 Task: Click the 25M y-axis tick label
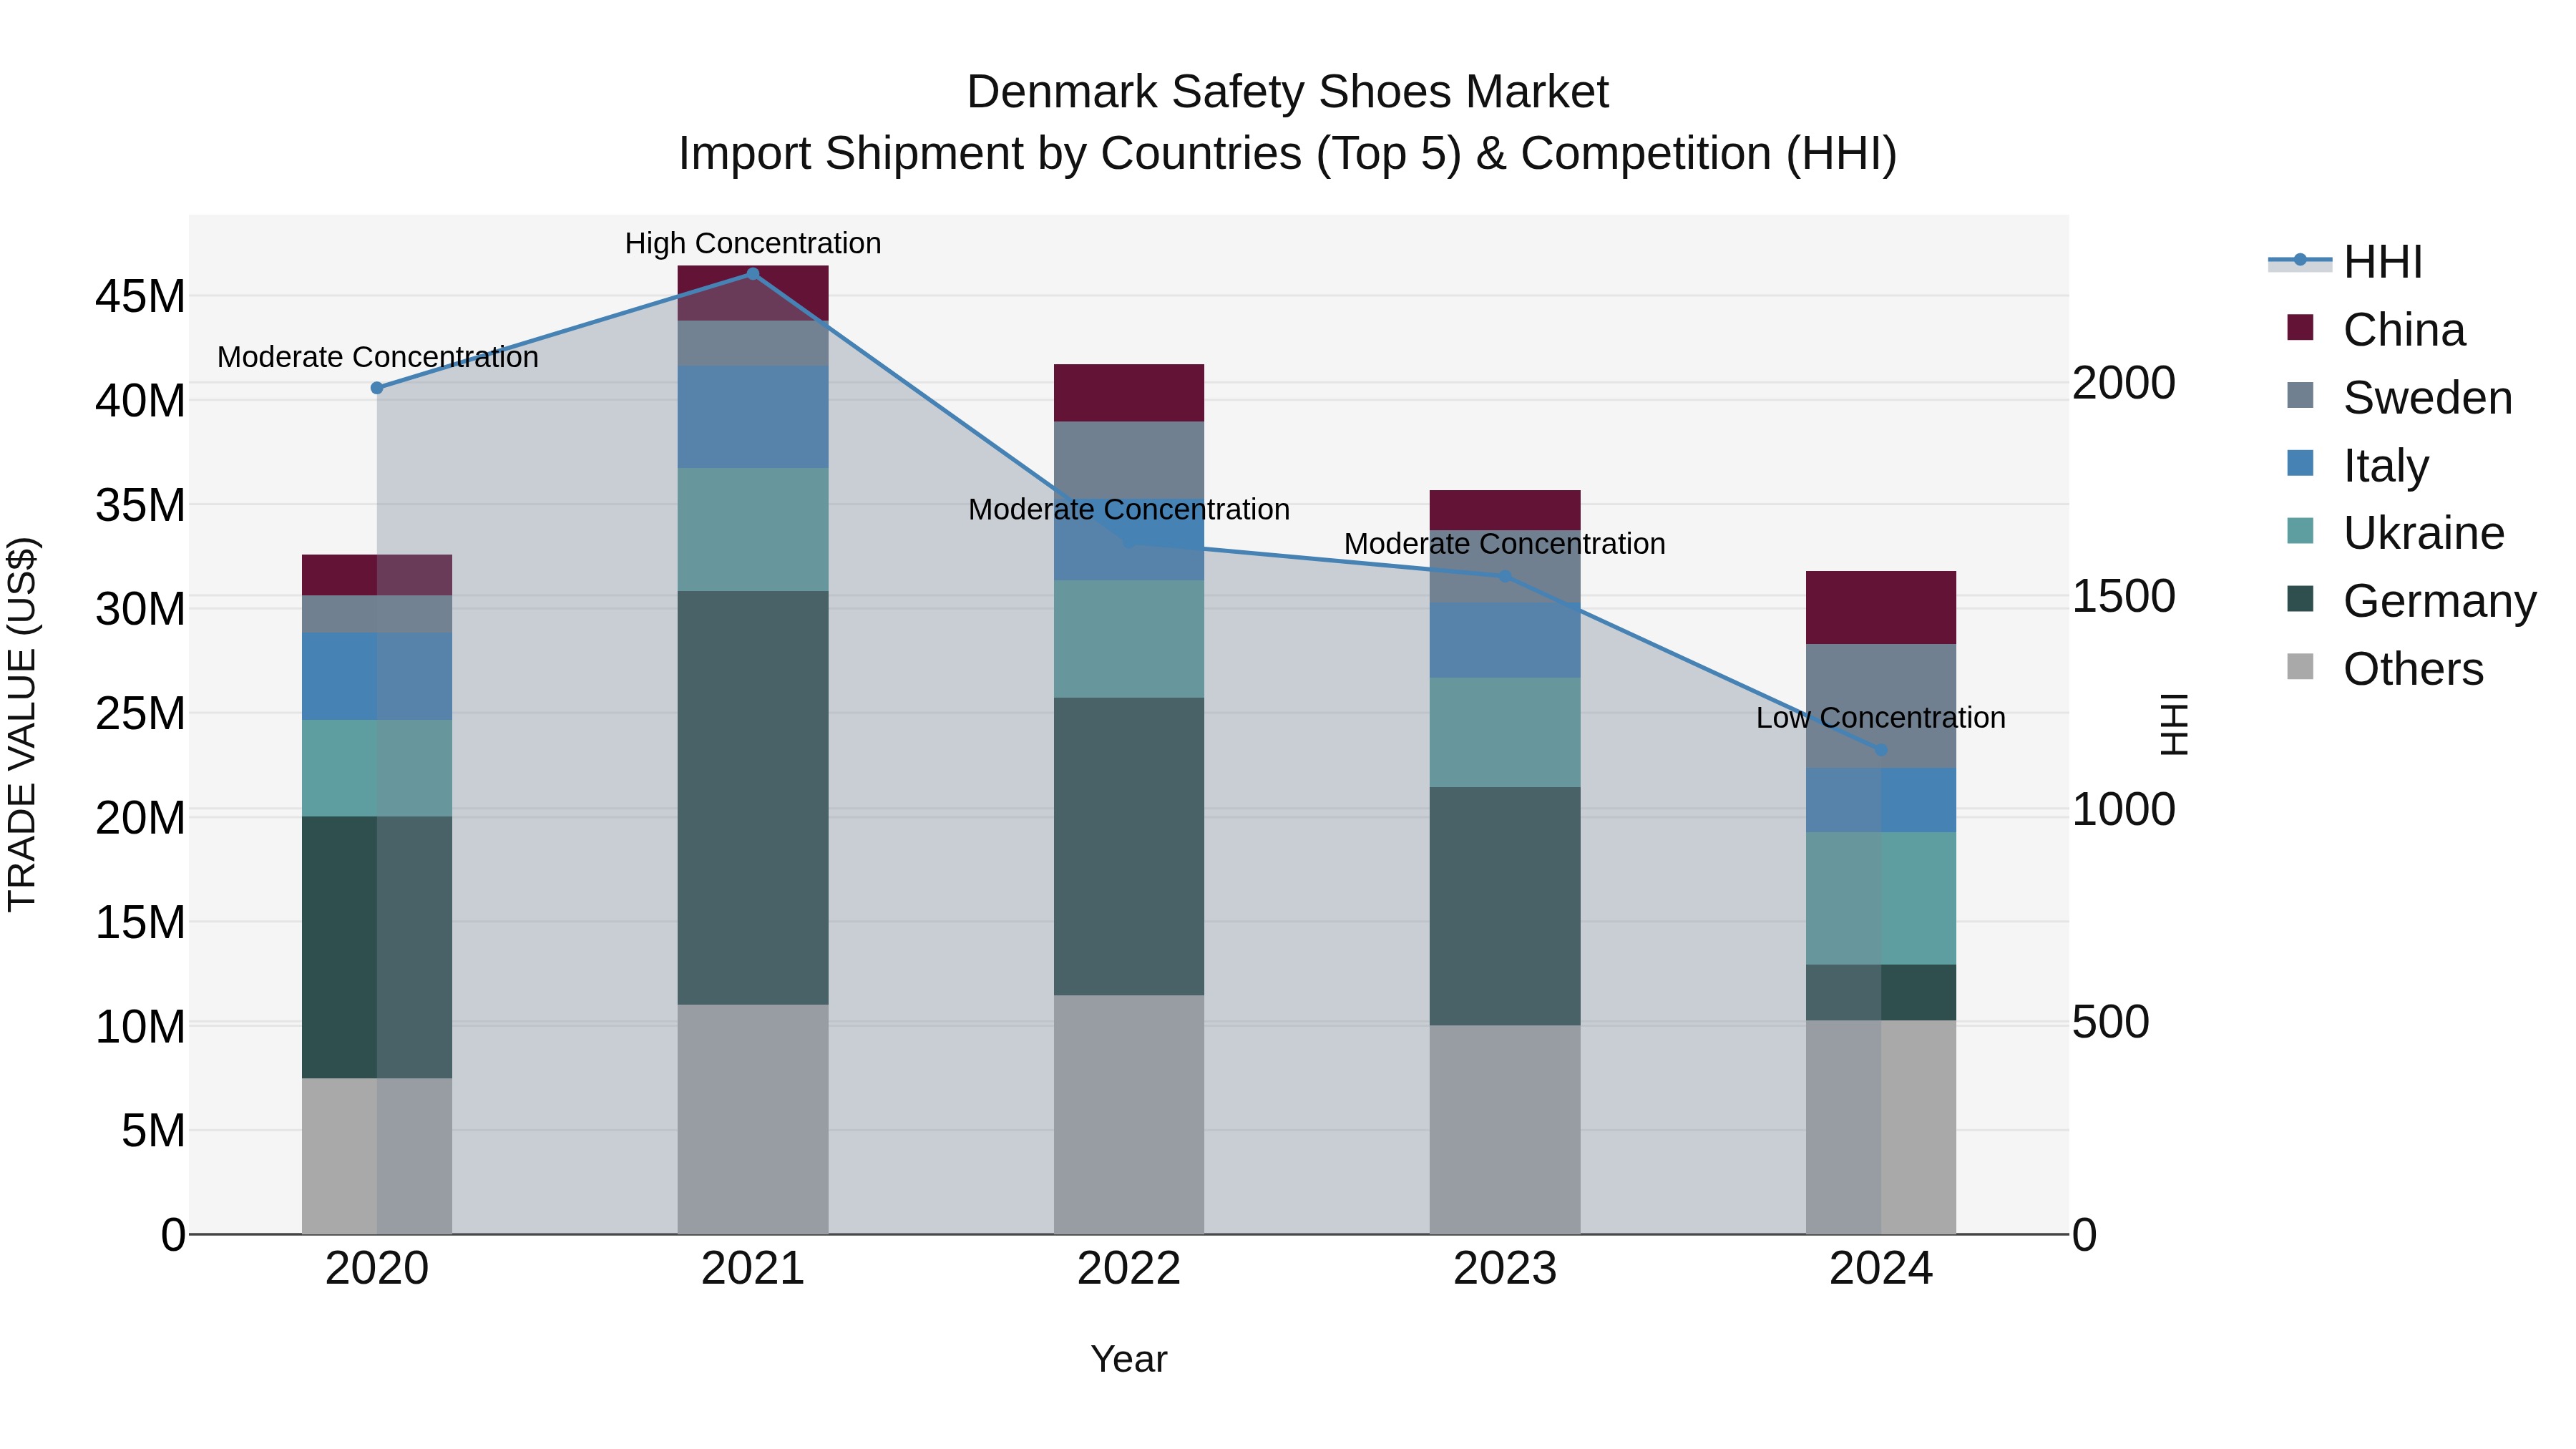[x=141, y=714]
